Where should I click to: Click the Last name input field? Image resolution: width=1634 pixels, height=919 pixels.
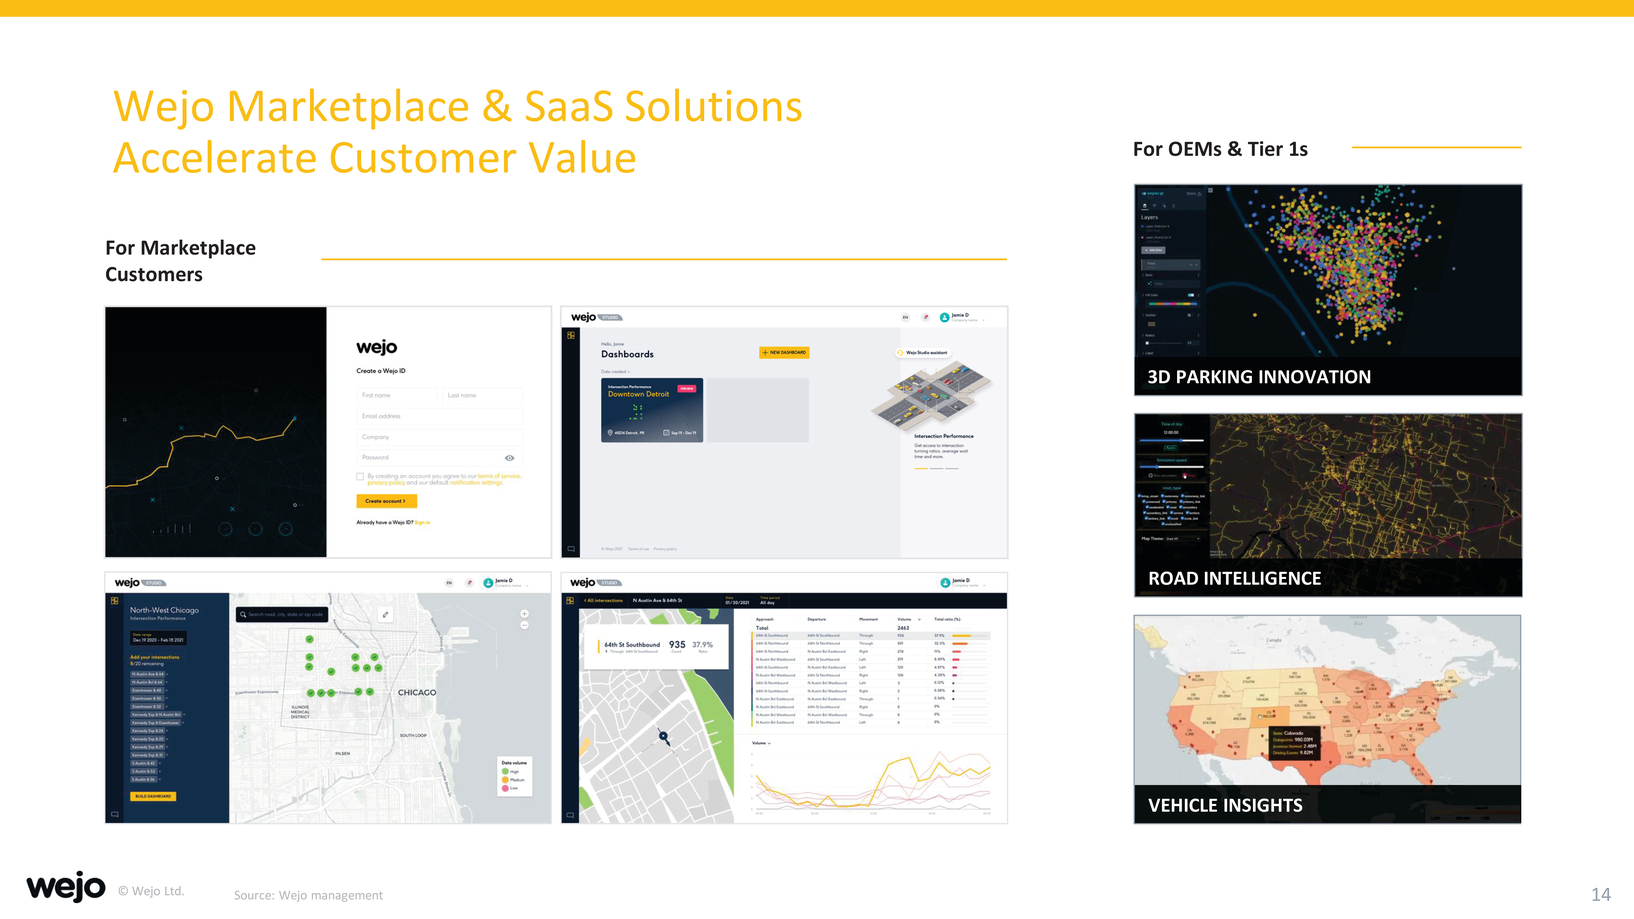(x=482, y=395)
